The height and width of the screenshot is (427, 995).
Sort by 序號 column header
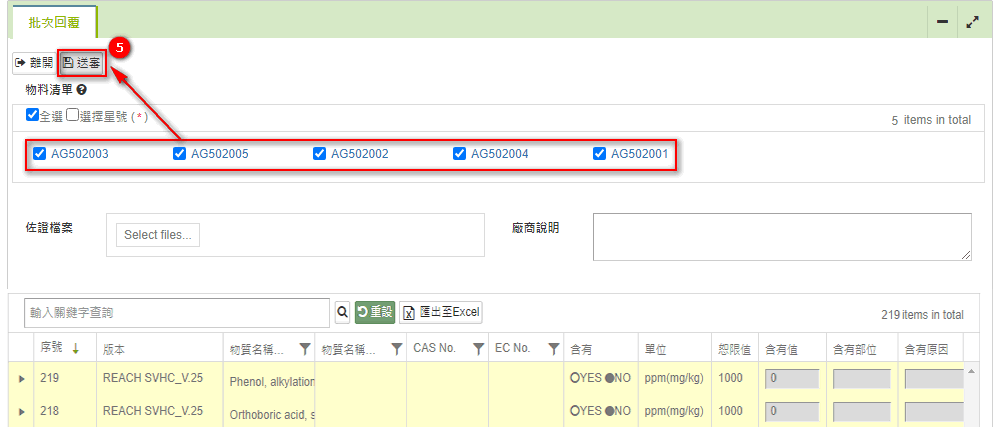click(52, 349)
